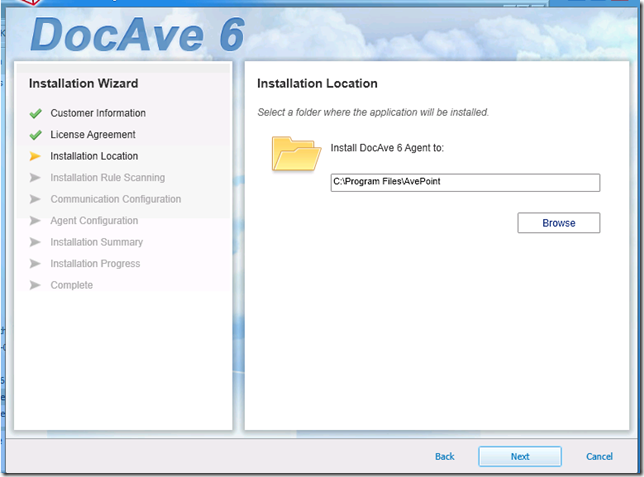Select the Communication Configuration step
This screenshot has width=644, height=477.
pos(115,199)
